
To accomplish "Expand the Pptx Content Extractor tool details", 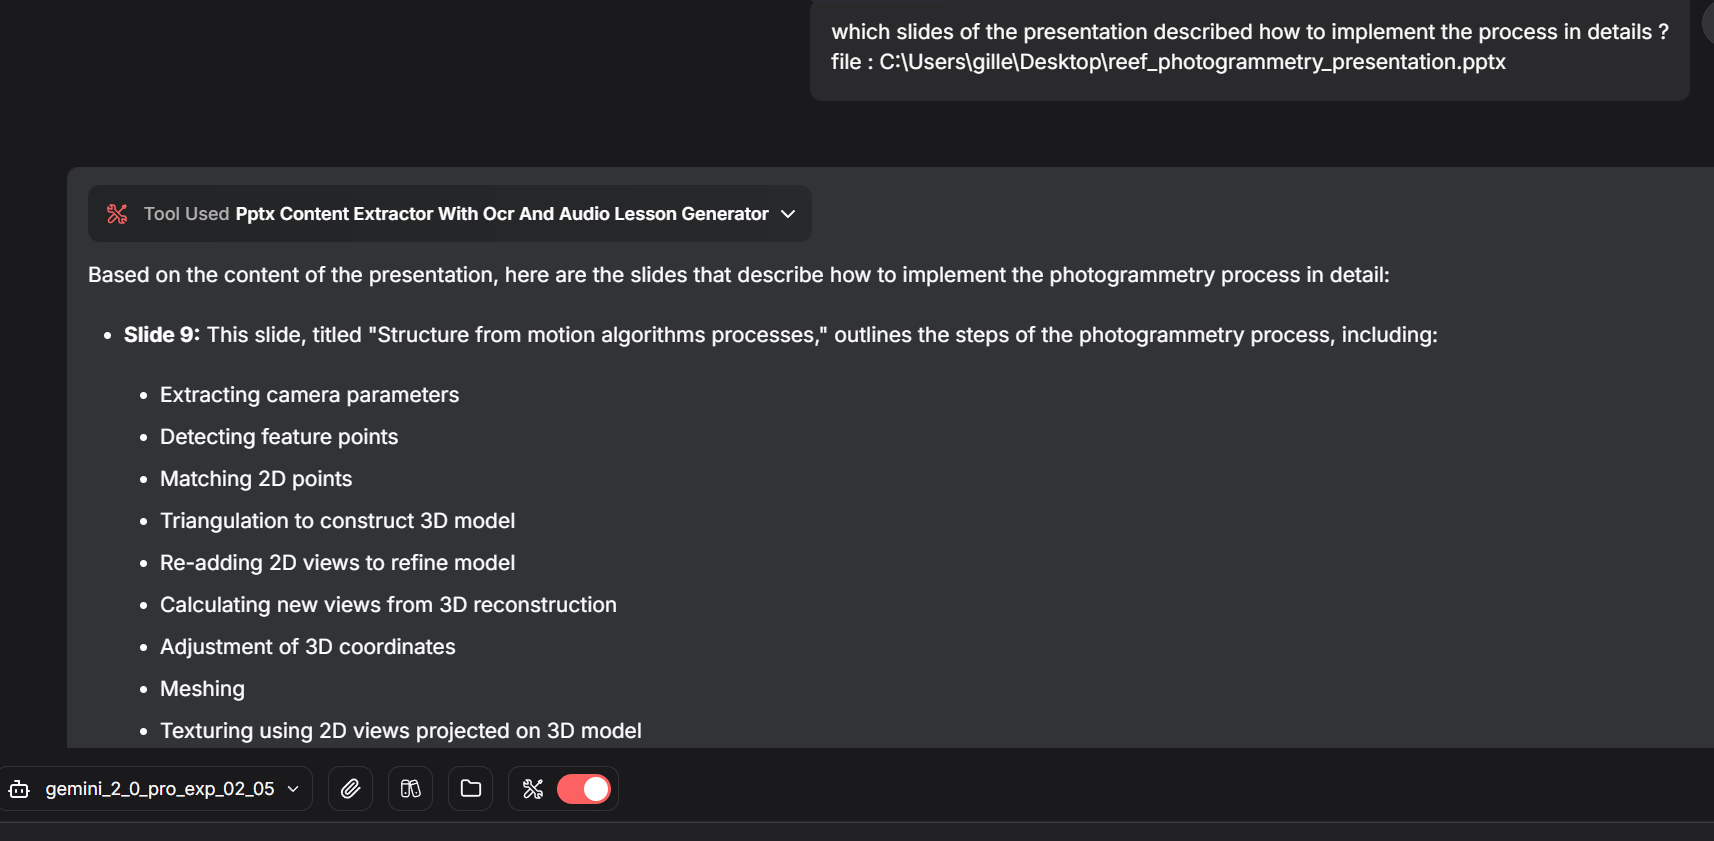I will pyautogui.click(x=787, y=213).
